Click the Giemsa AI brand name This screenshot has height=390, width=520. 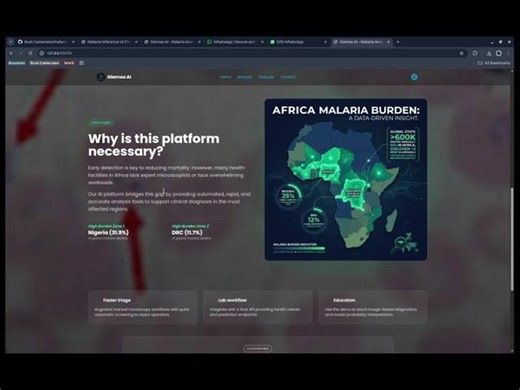click(x=119, y=77)
